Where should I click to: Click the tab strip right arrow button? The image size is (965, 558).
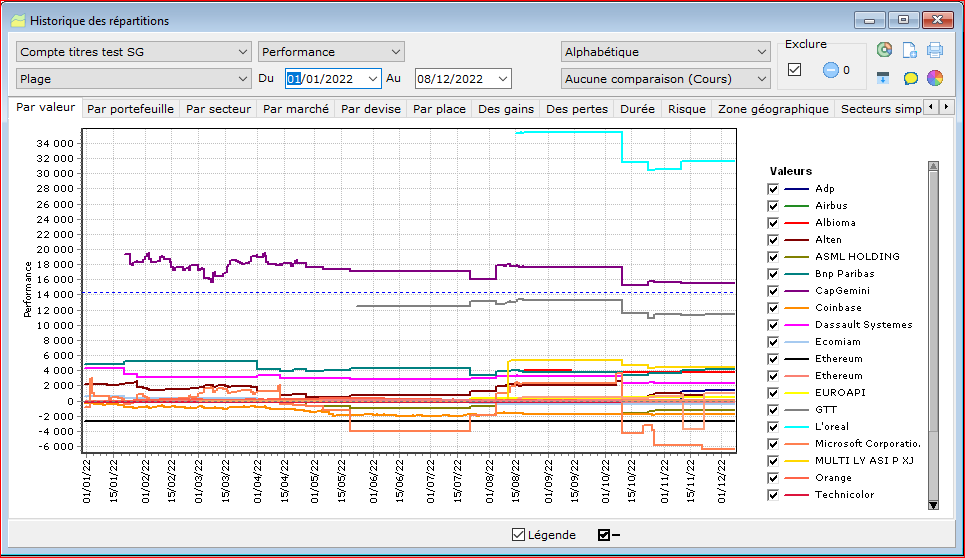click(947, 107)
